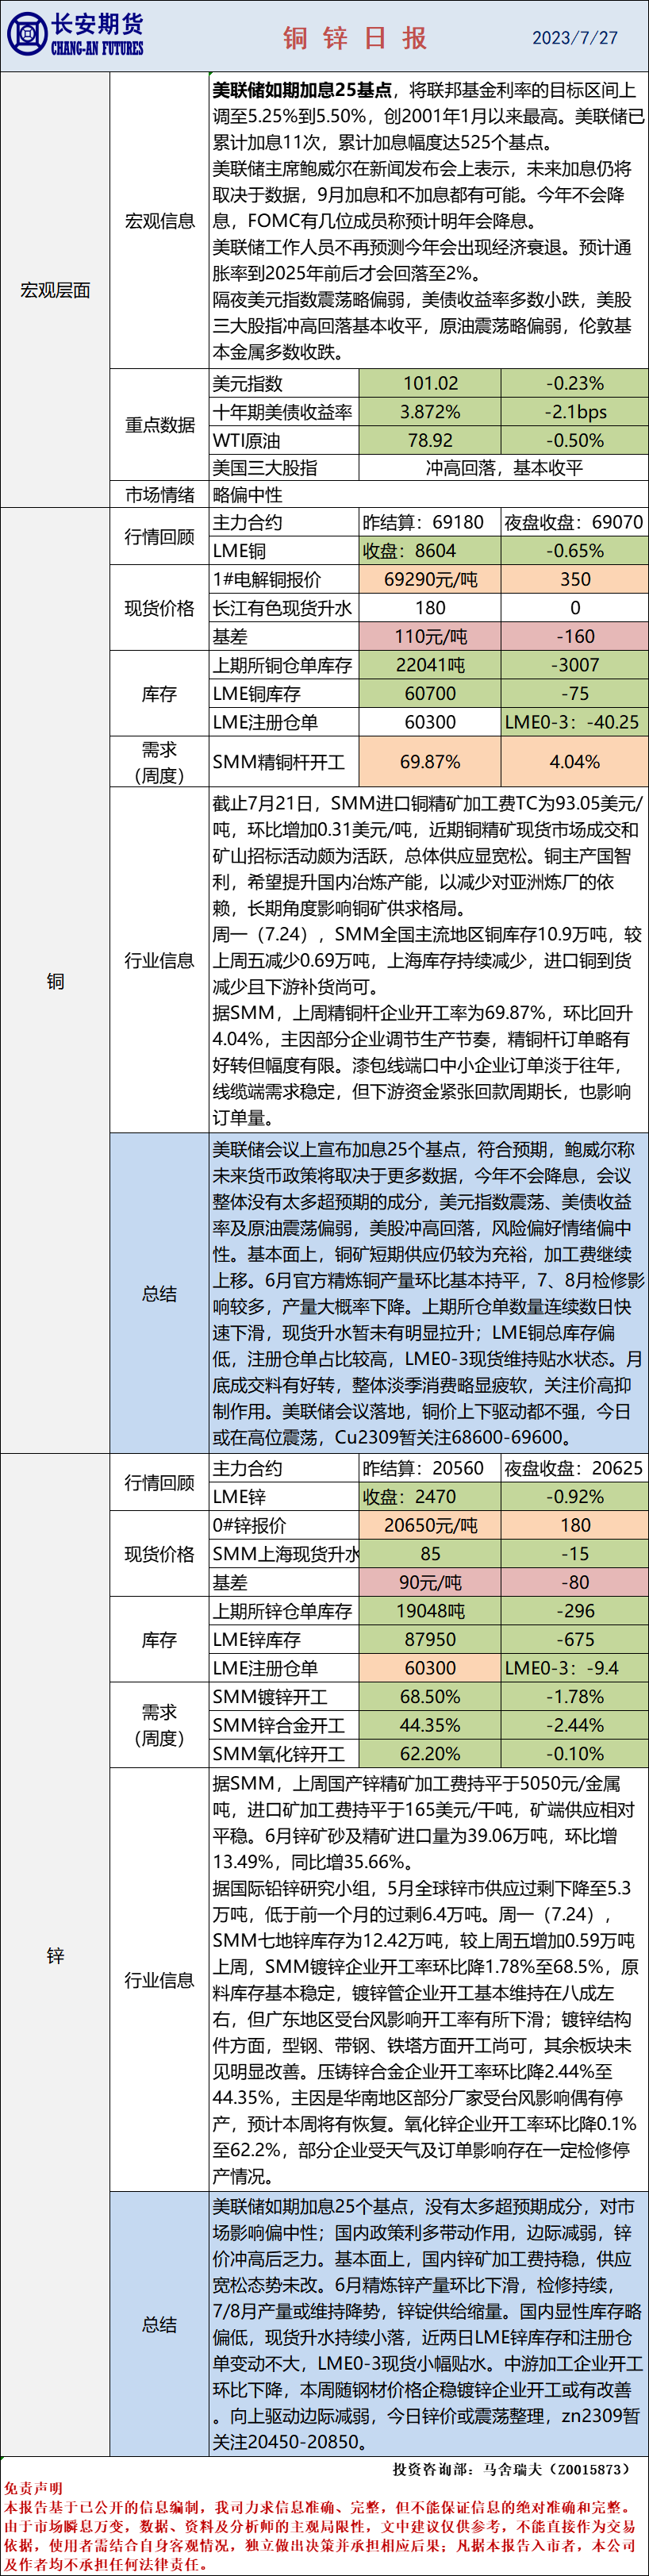Select the text 冲高回落，基本收平
This screenshot has width=649, height=2576.
[504, 467]
